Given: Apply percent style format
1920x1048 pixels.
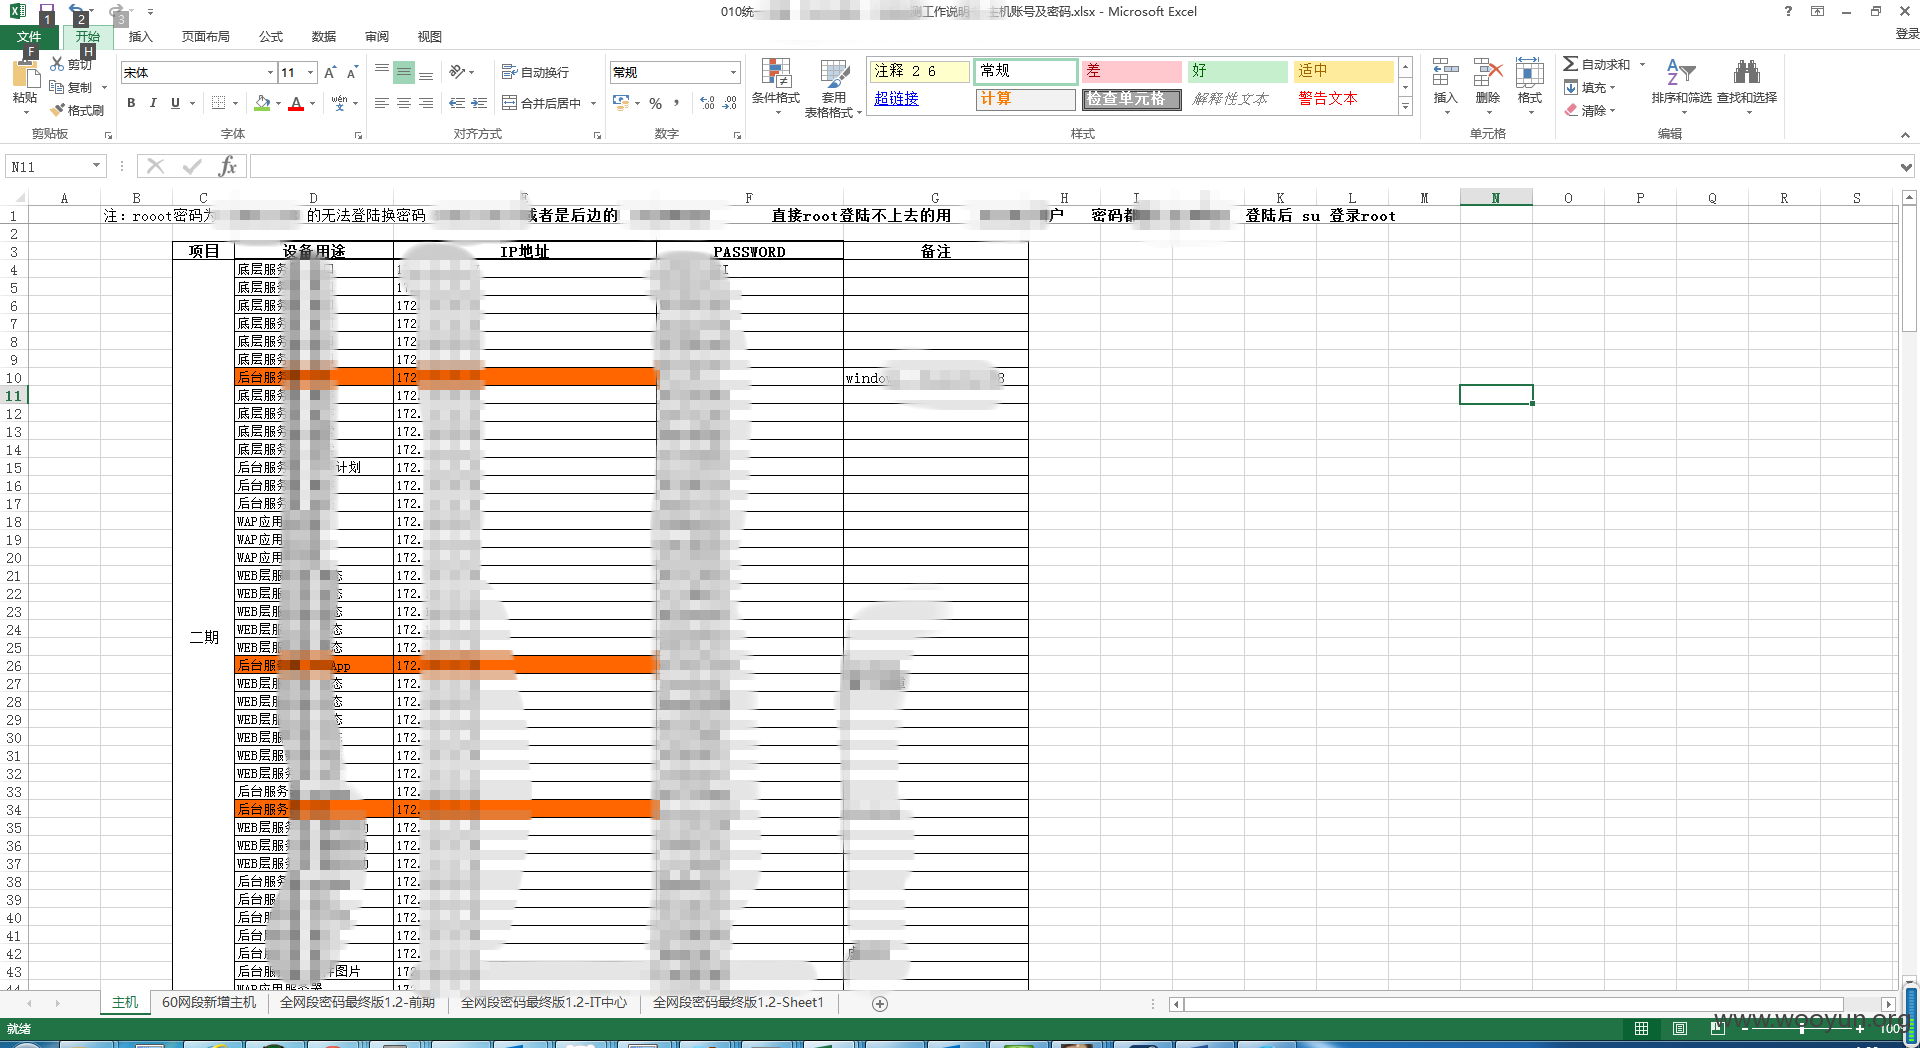Looking at the screenshot, I should pyautogui.click(x=656, y=103).
